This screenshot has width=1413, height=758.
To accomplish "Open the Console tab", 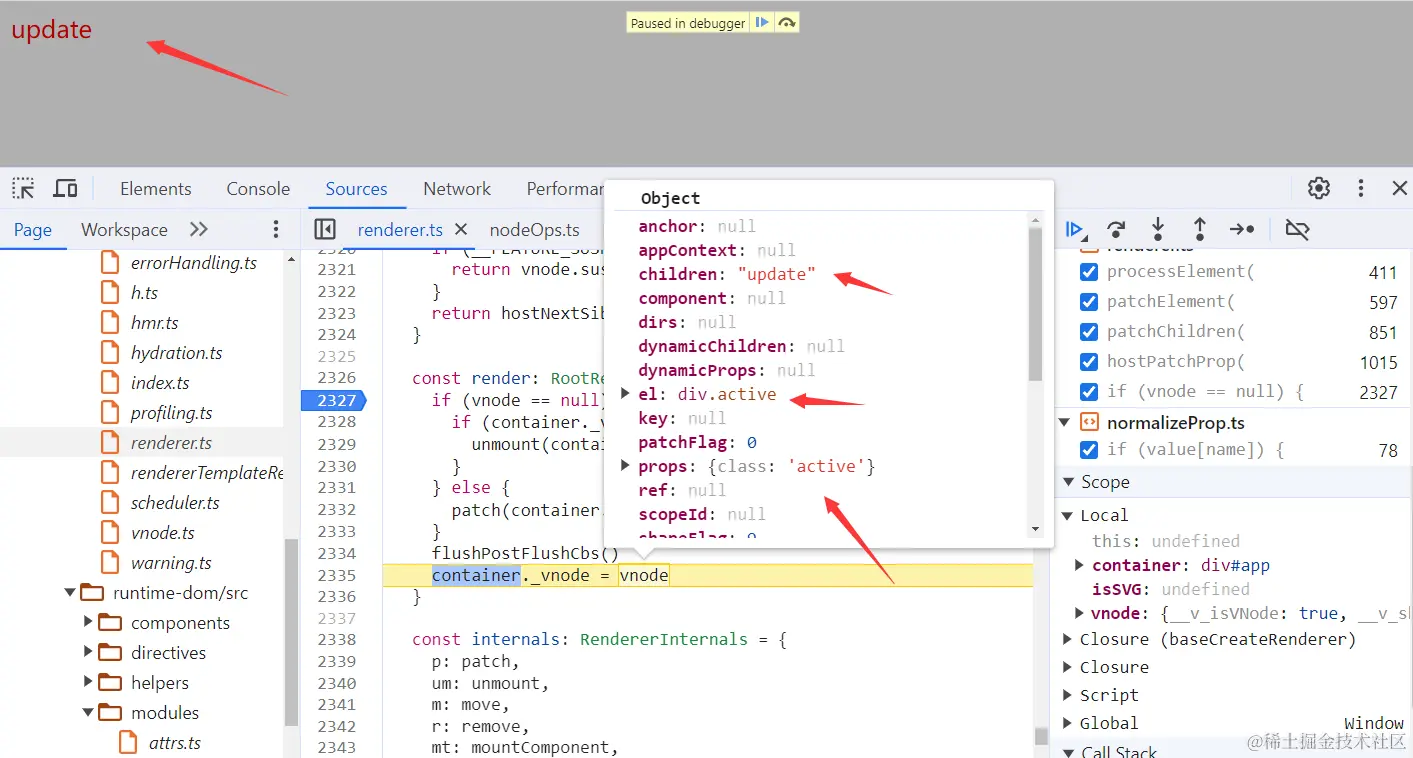I will [258, 189].
